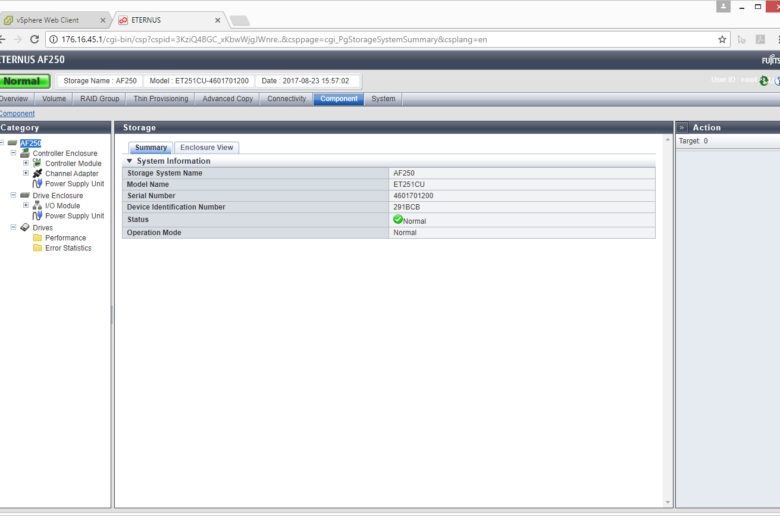Click the vSphere Web Client tab favicon
Viewport: 780px width, 516px height.
coord(8,20)
